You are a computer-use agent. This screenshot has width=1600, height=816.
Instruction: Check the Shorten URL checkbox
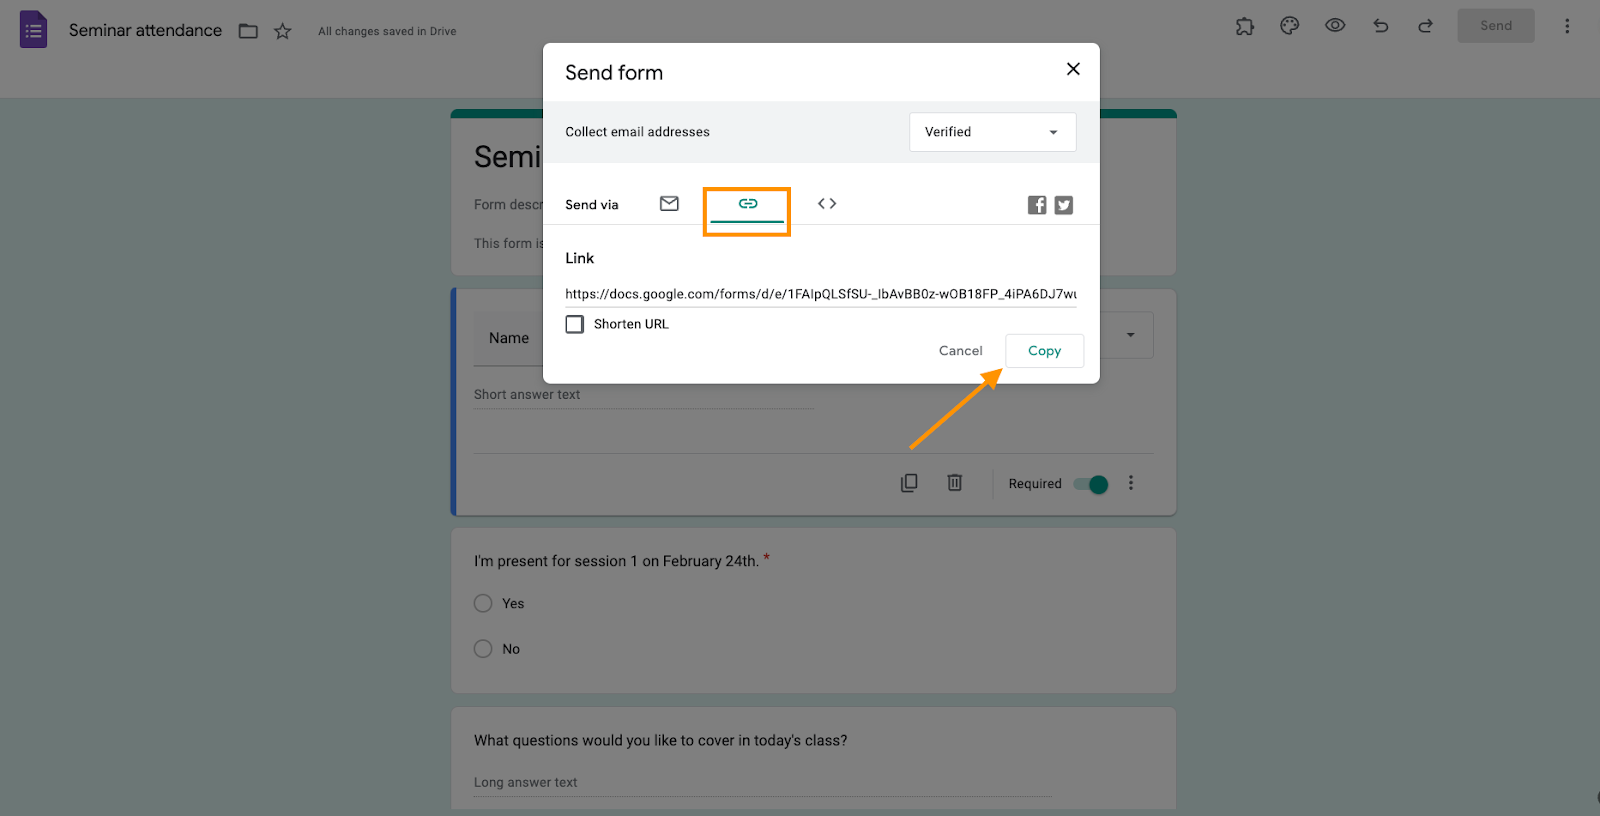(x=575, y=324)
